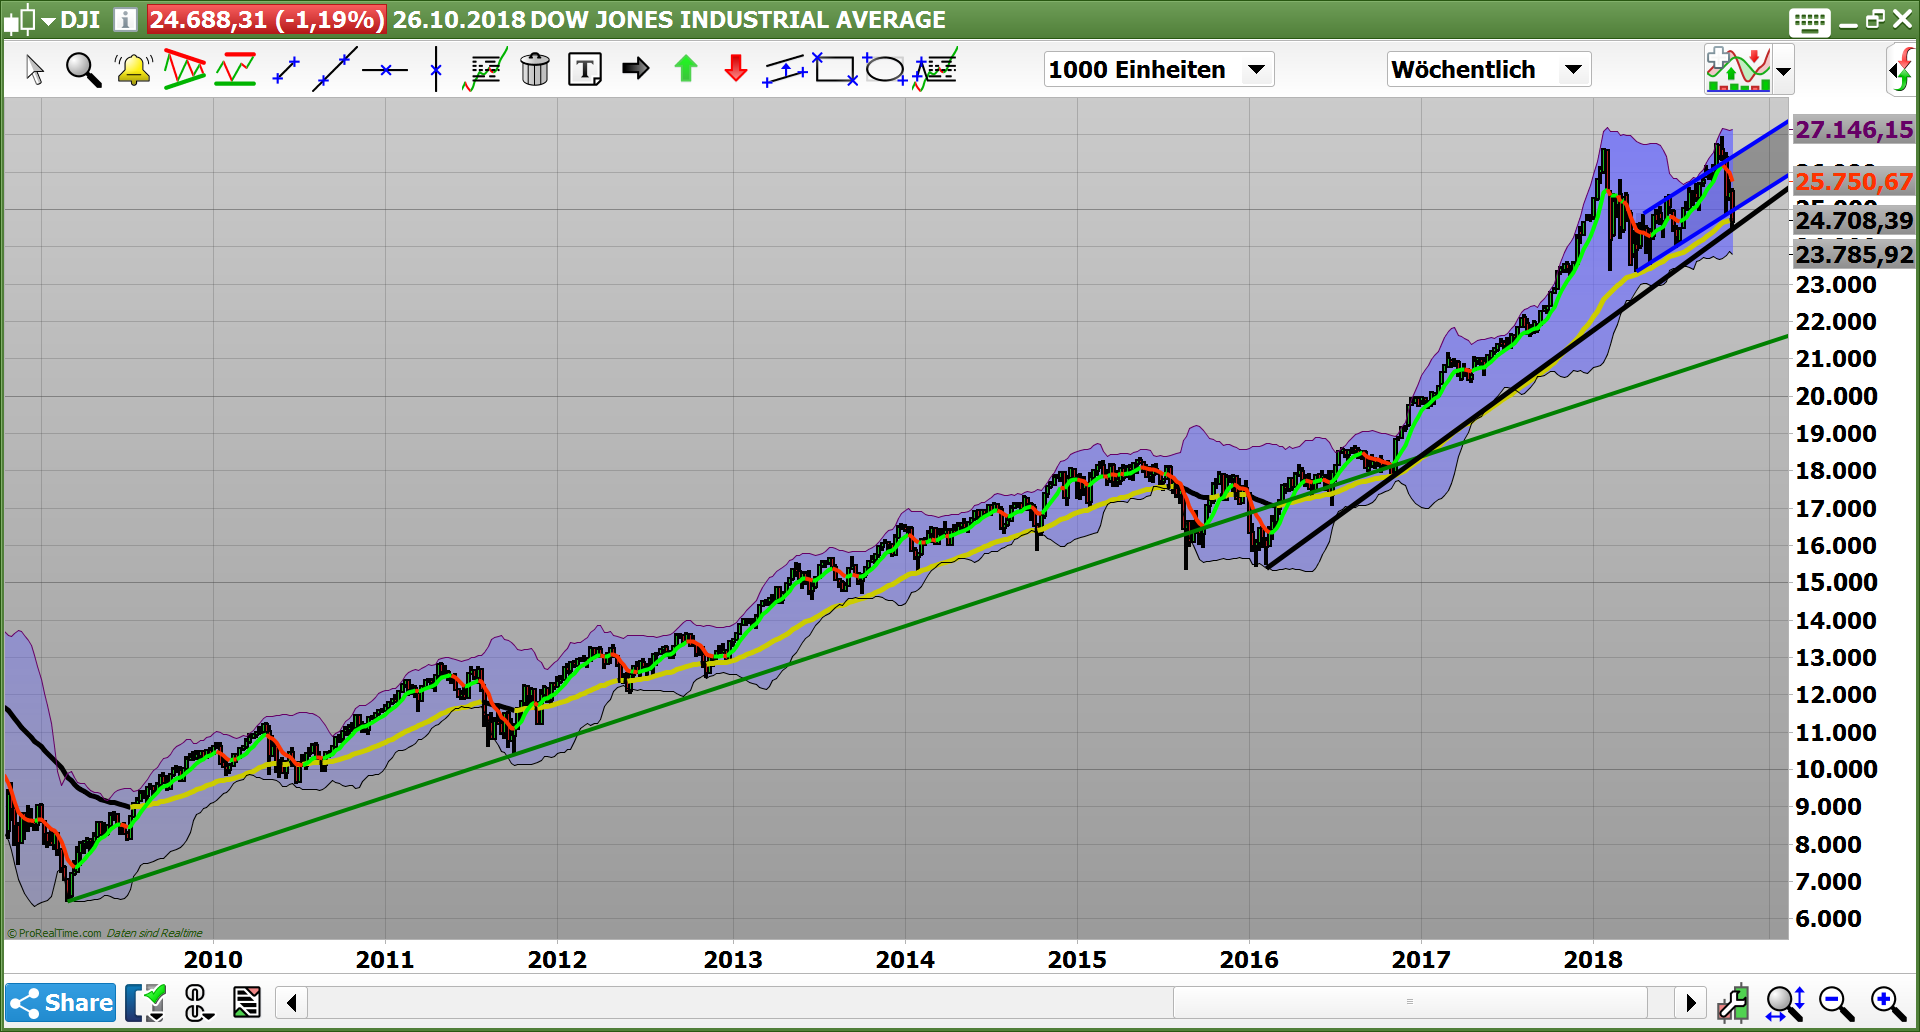Click the auto-fit zoom magnifier icon
Screen dimensions: 1920x1032
coord(1785,1002)
